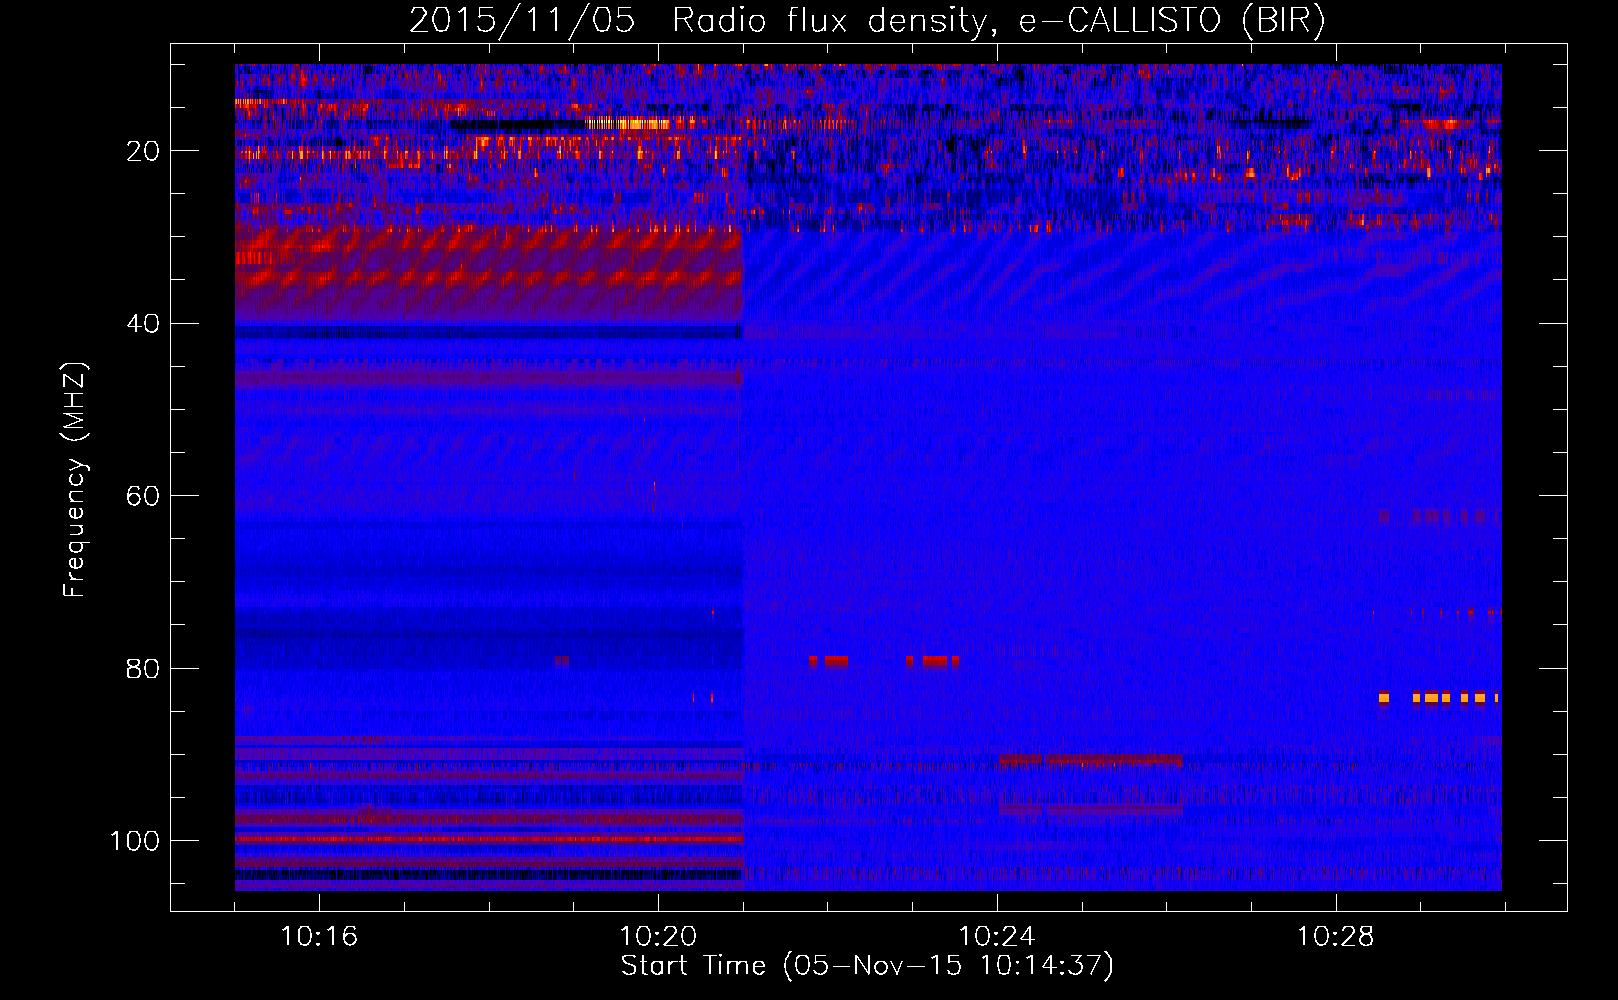Click the red horizontal band near 91 MHz
The image size is (1618, 1000).
pyautogui.click(x=1090, y=761)
